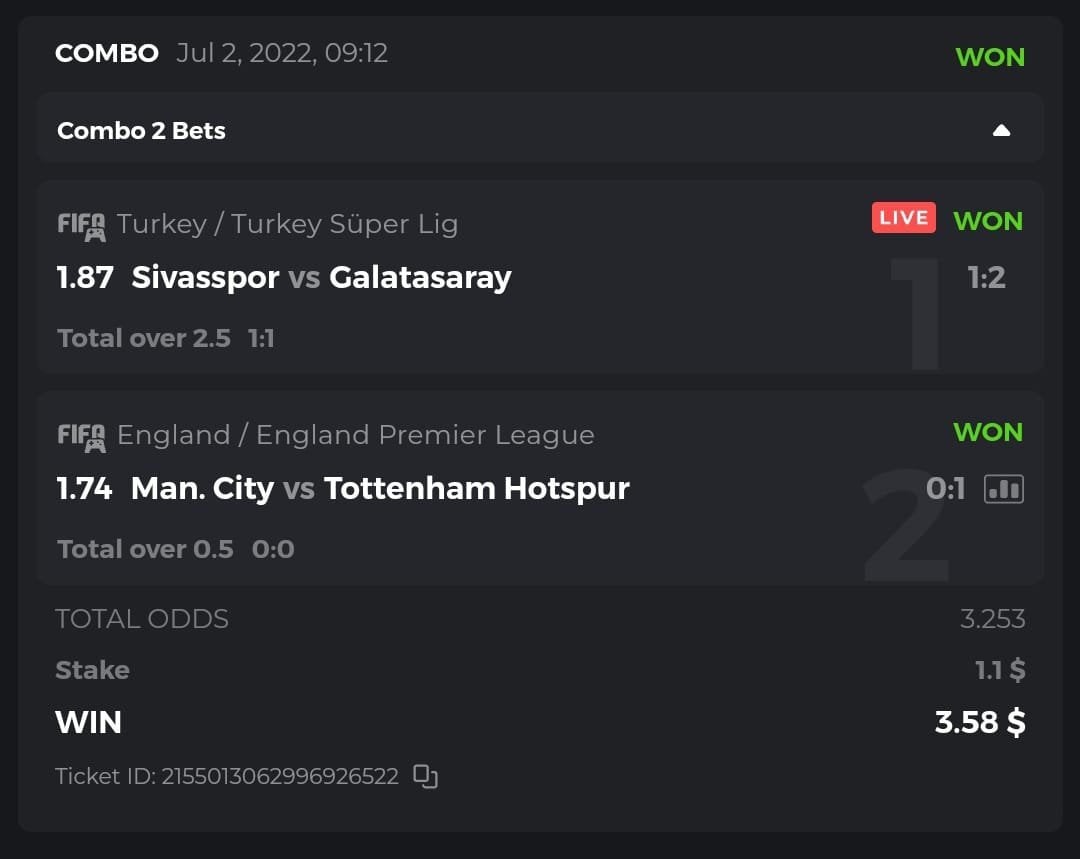Image resolution: width=1080 pixels, height=859 pixels.
Task: Click the 1:2 final score
Action: pos(986,277)
